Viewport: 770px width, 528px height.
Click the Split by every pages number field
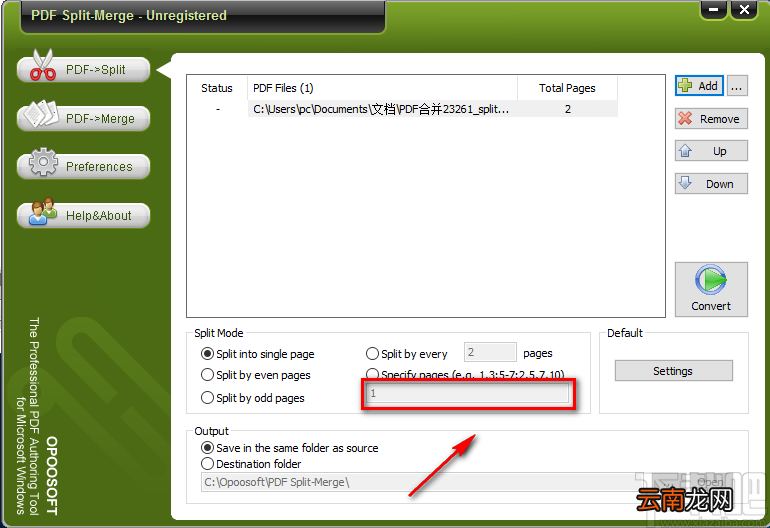click(x=490, y=352)
